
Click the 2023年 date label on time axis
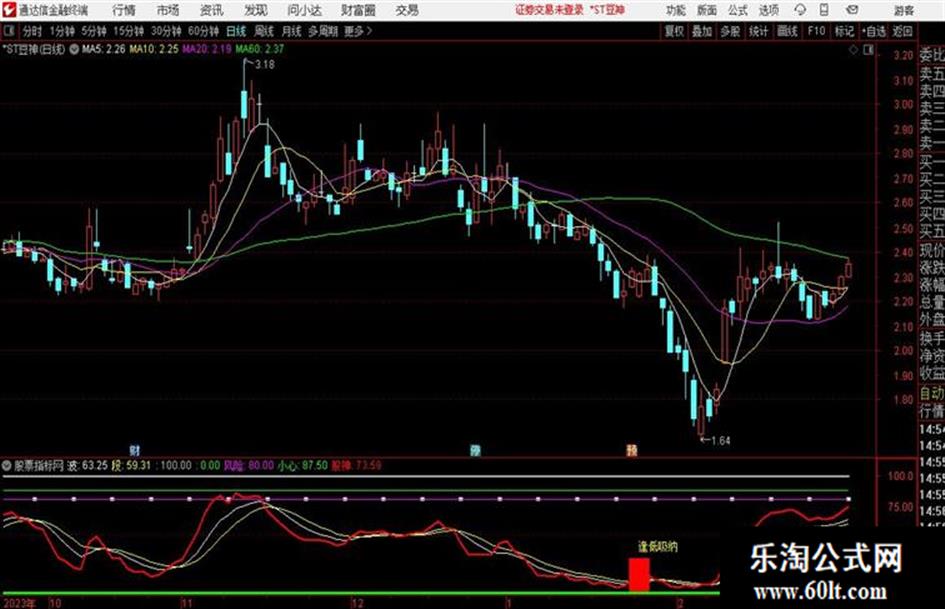coord(19,603)
